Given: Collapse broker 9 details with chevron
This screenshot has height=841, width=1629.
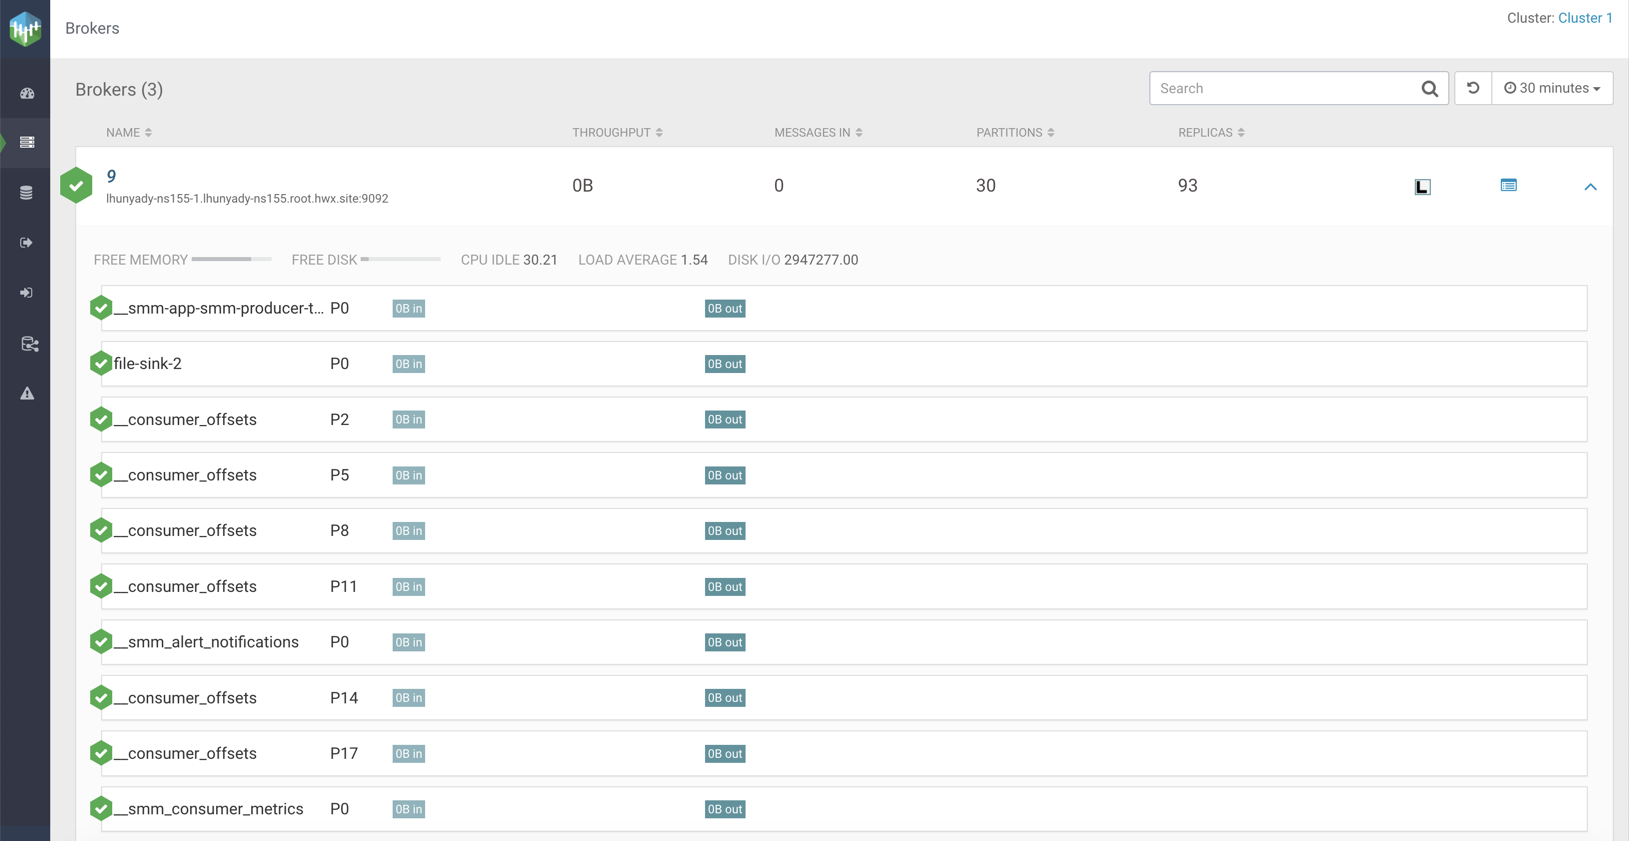Looking at the screenshot, I should click(x=1590, y=187).
